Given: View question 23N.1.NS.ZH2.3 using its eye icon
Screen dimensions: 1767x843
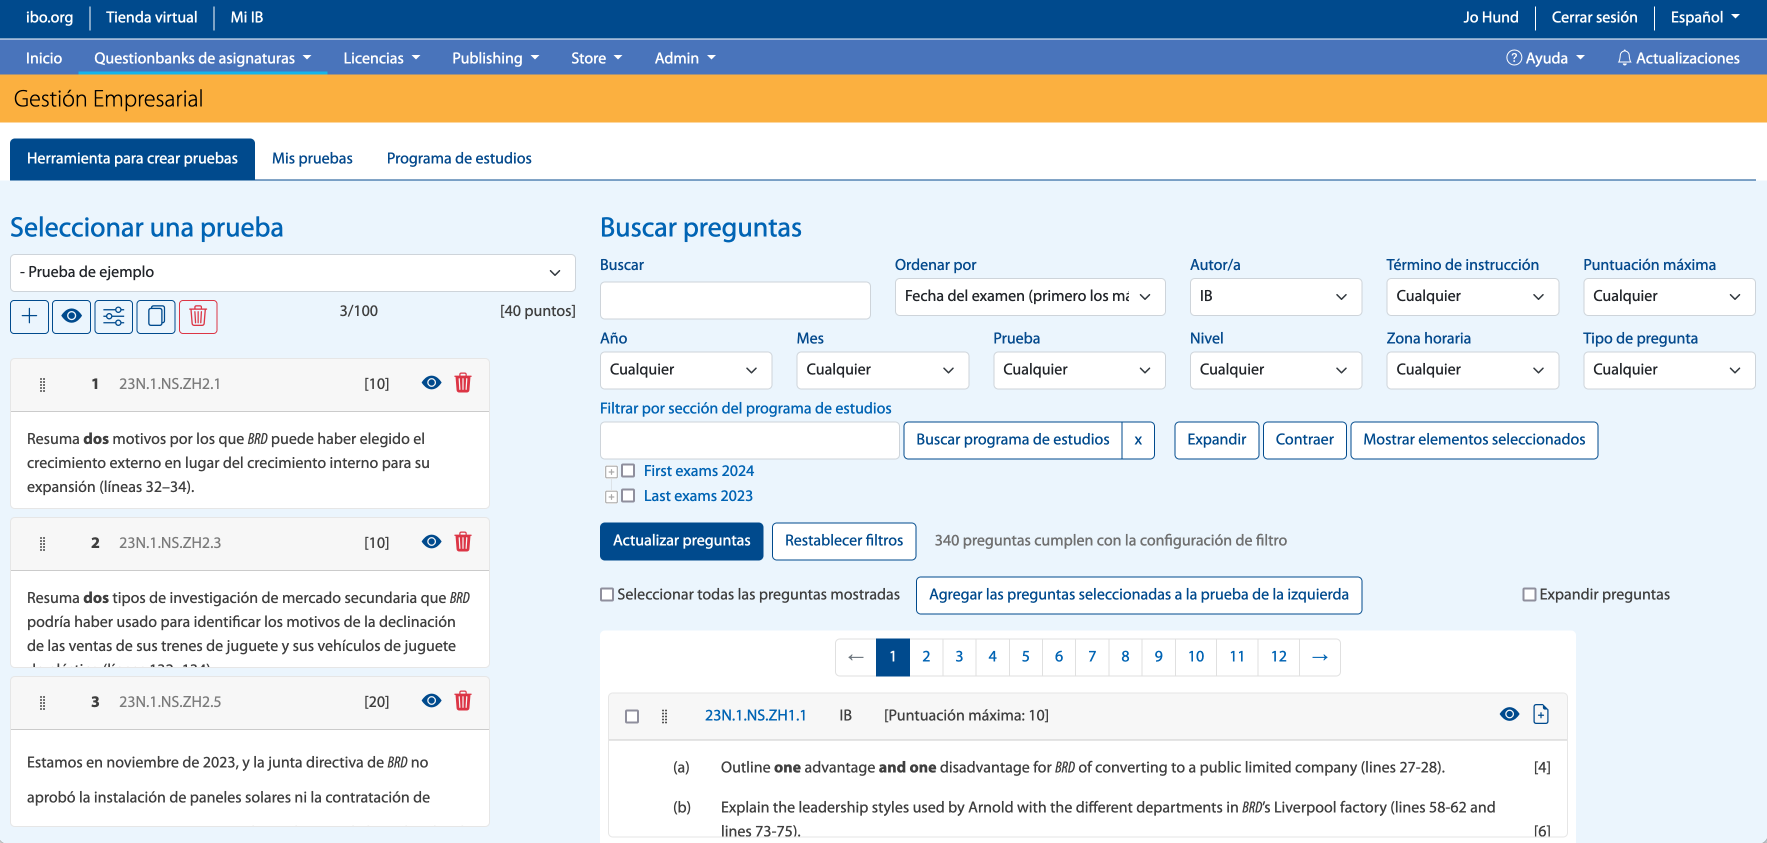Looking at the screenshot, I should coord(431,542).
